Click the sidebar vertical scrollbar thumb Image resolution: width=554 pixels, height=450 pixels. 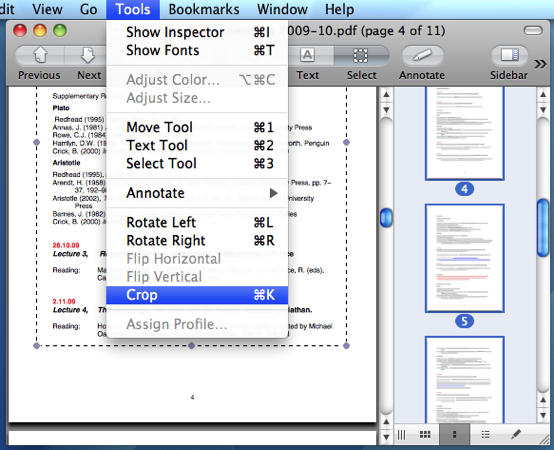click(x=543, y=228)
